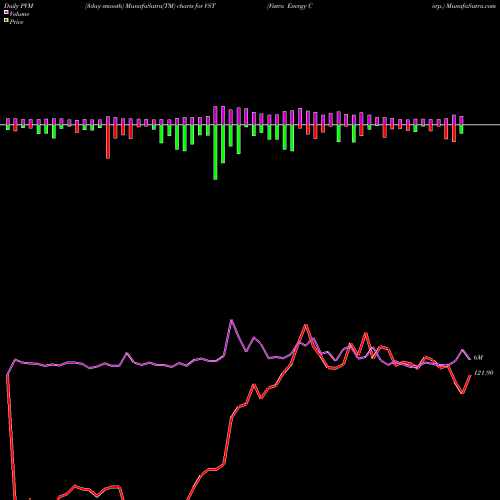The width and height of the screenshot is (500, 500).
Task: Click the '(Vistra Energy C' company name text
Action: [290, 6]
